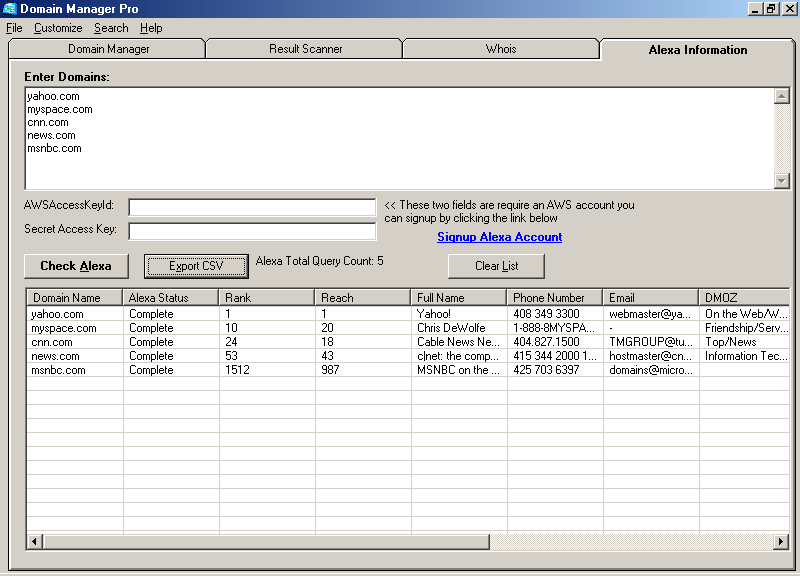Click the Domain Manager Pro title bar icon

point(10,9)
